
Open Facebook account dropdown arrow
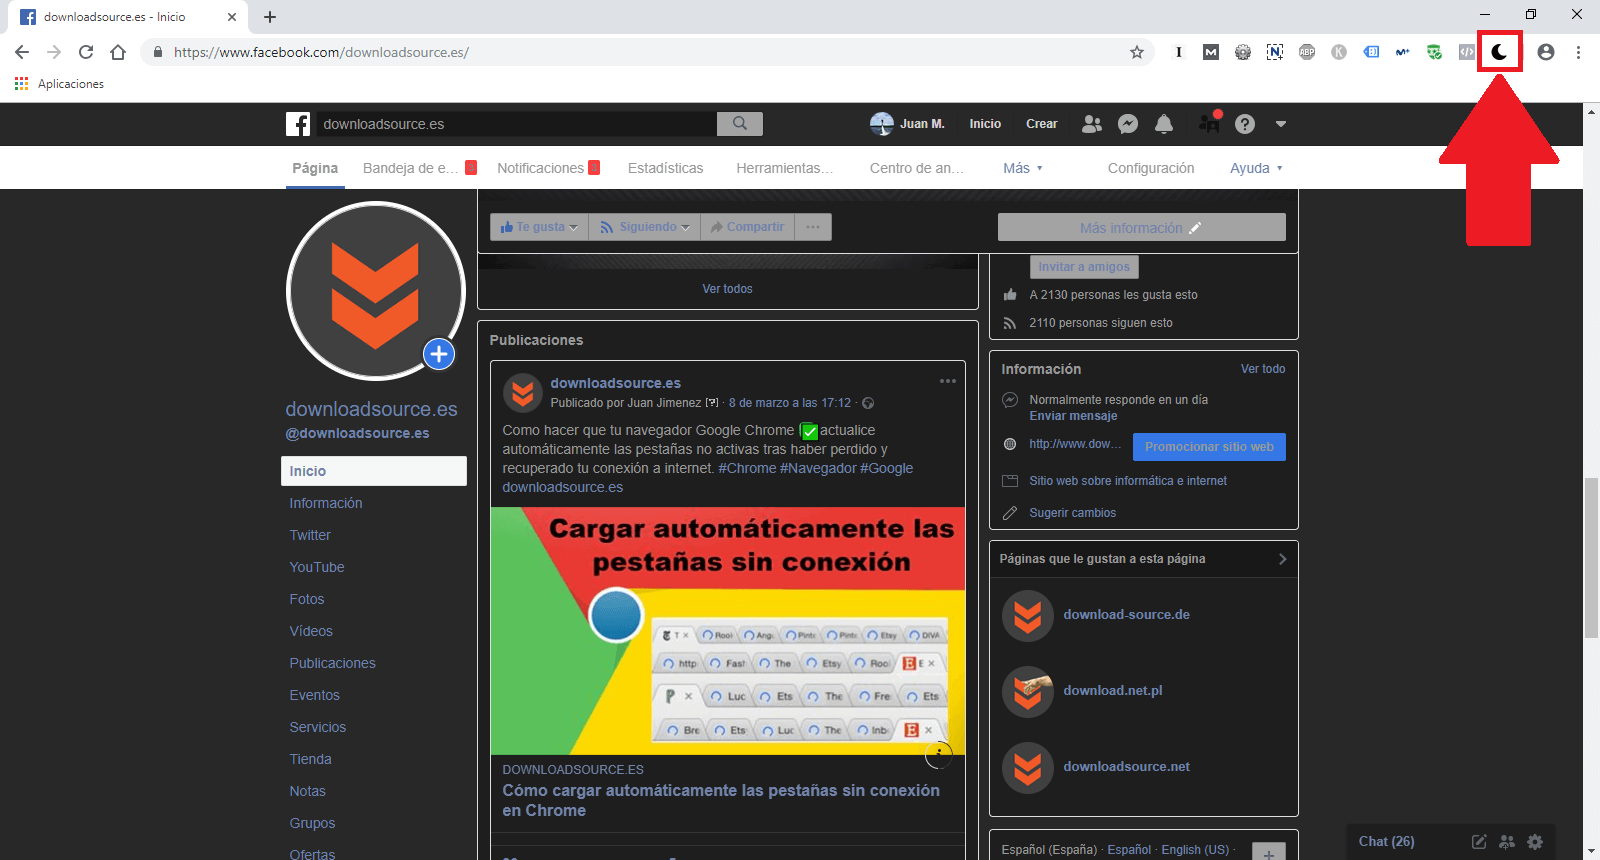tap(1281, 124)
